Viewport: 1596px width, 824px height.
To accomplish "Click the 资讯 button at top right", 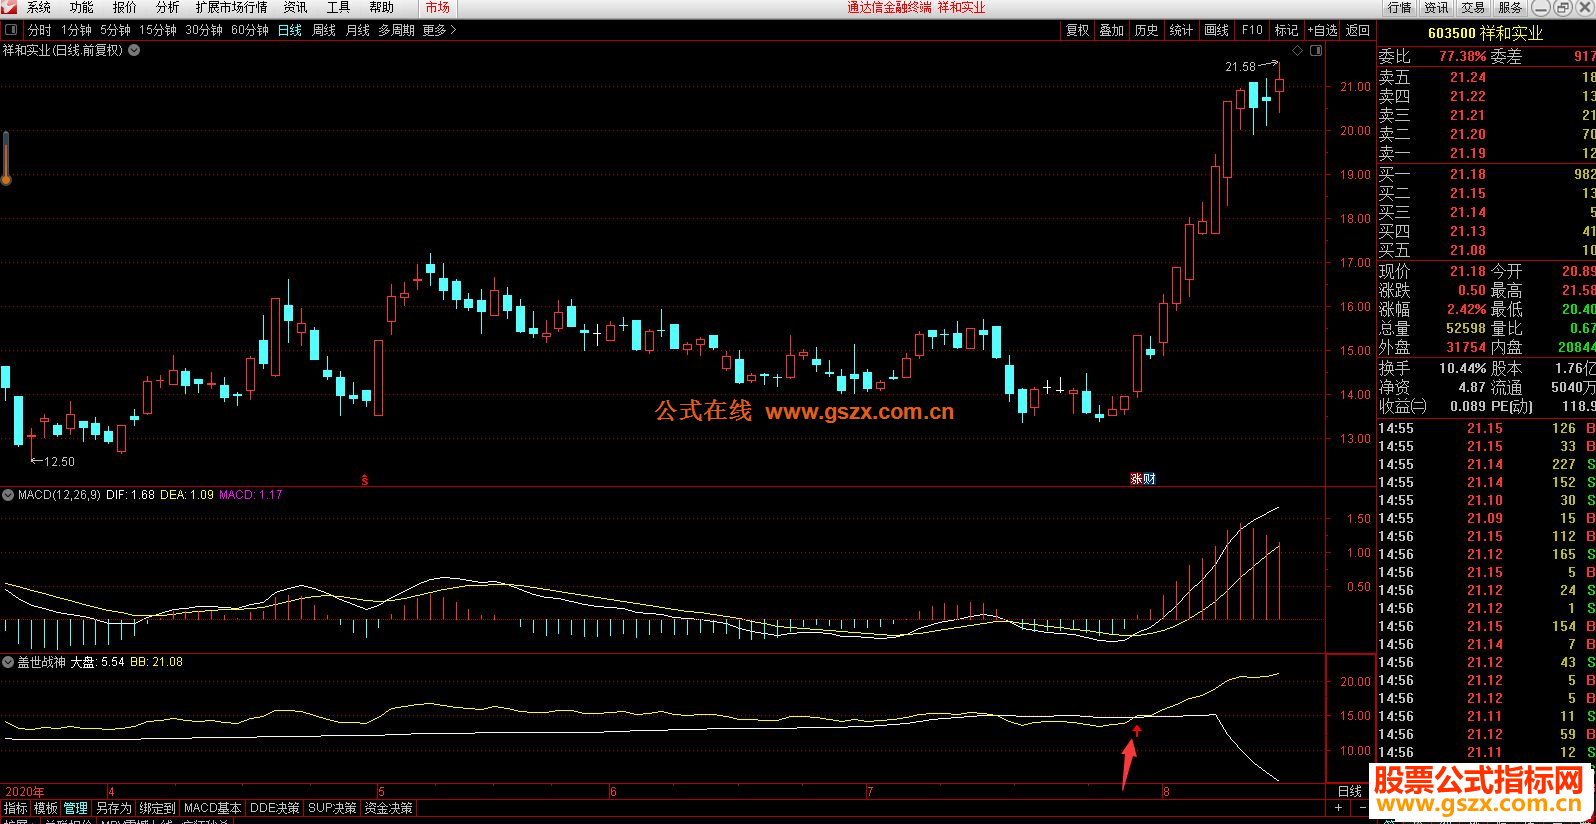I will [x=1436, y=7].
